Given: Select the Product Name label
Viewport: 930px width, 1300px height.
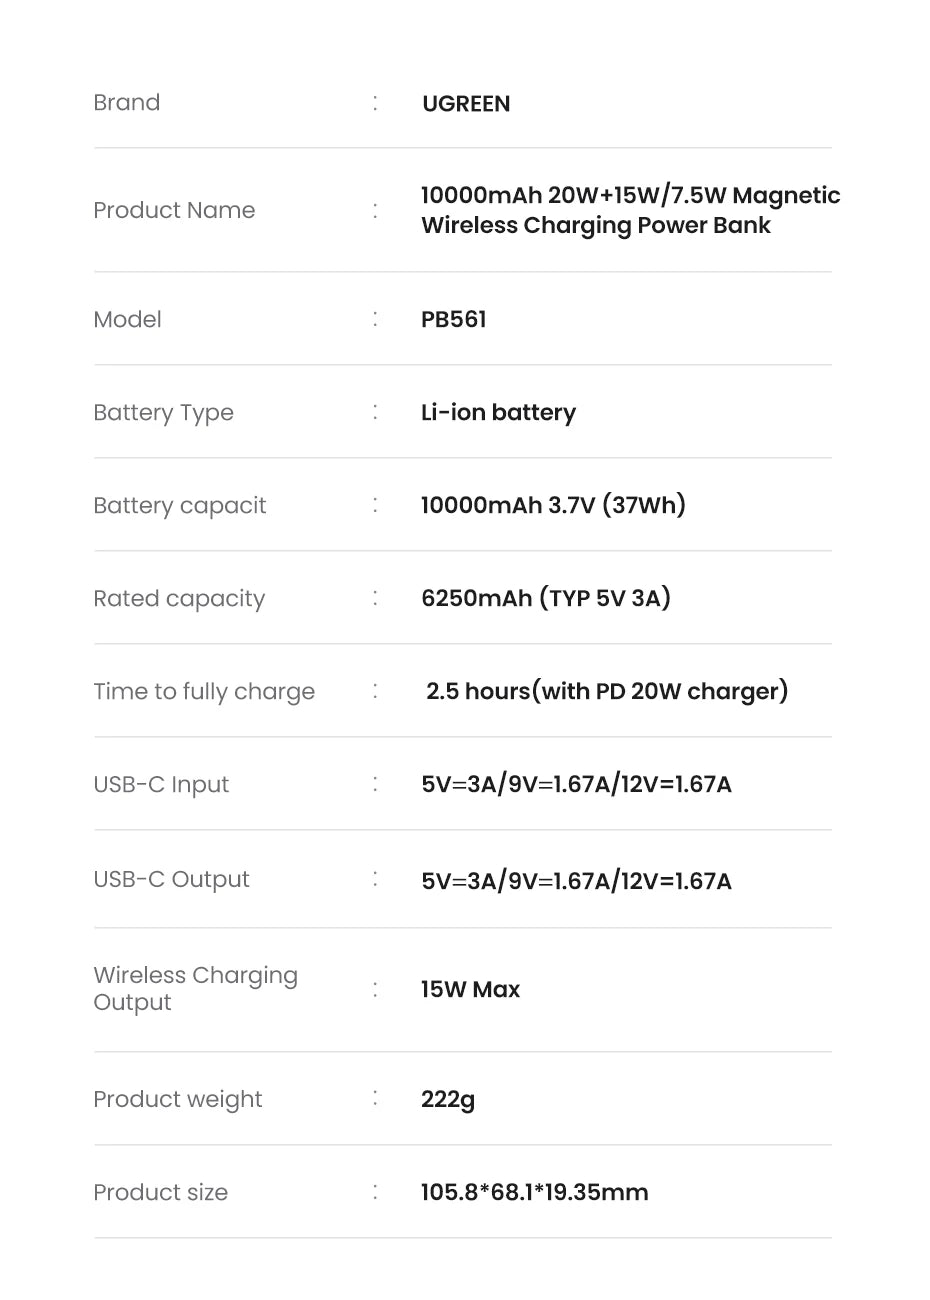Looking at the screenshot, I should click(174, 211).
